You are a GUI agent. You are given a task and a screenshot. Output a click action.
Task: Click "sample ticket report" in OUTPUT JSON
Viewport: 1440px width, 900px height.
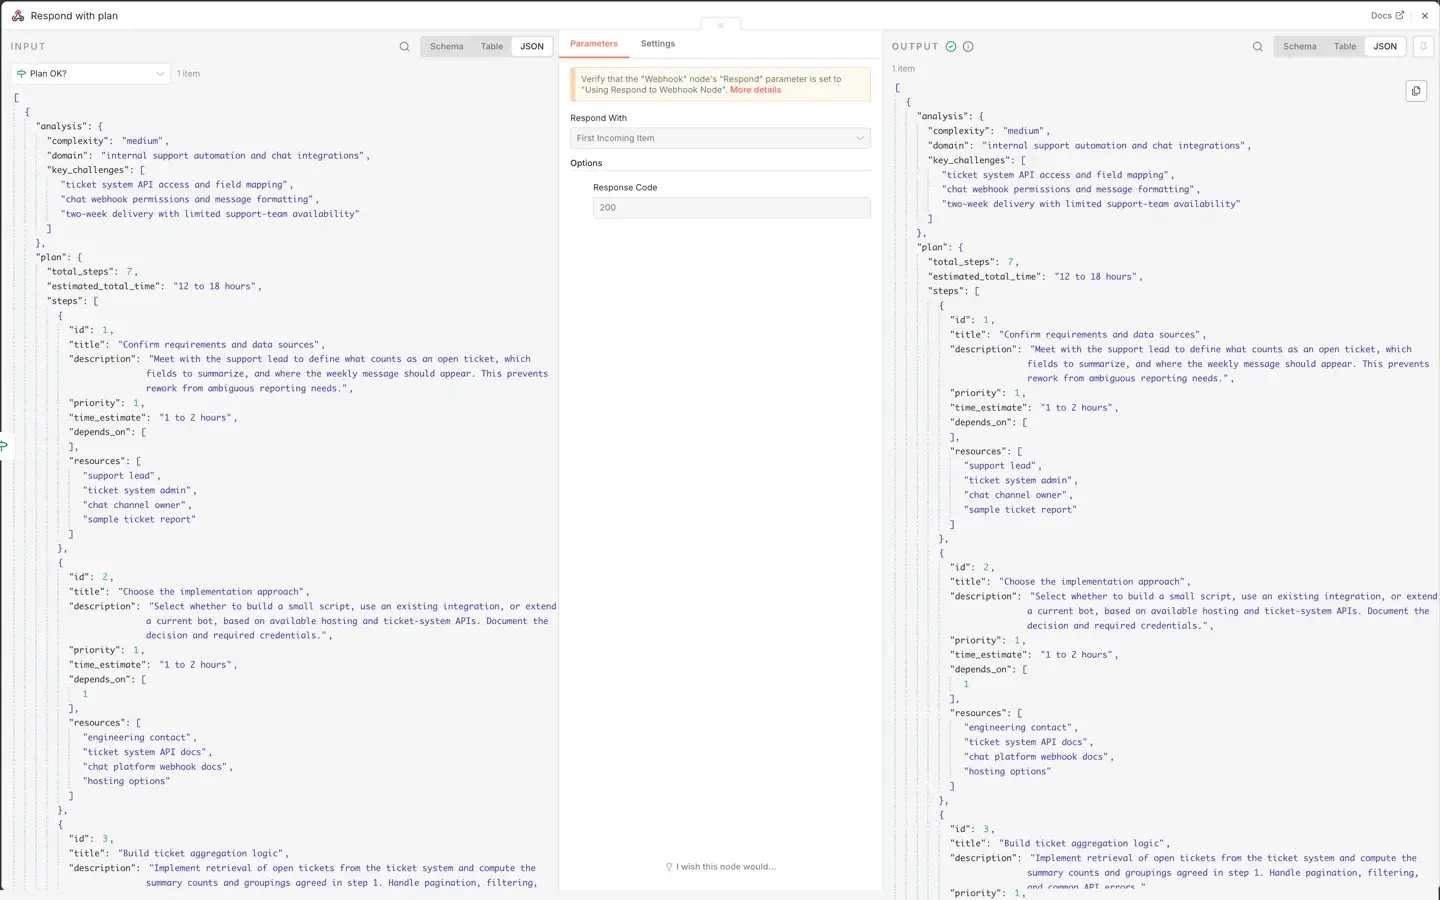(1020, 510)
